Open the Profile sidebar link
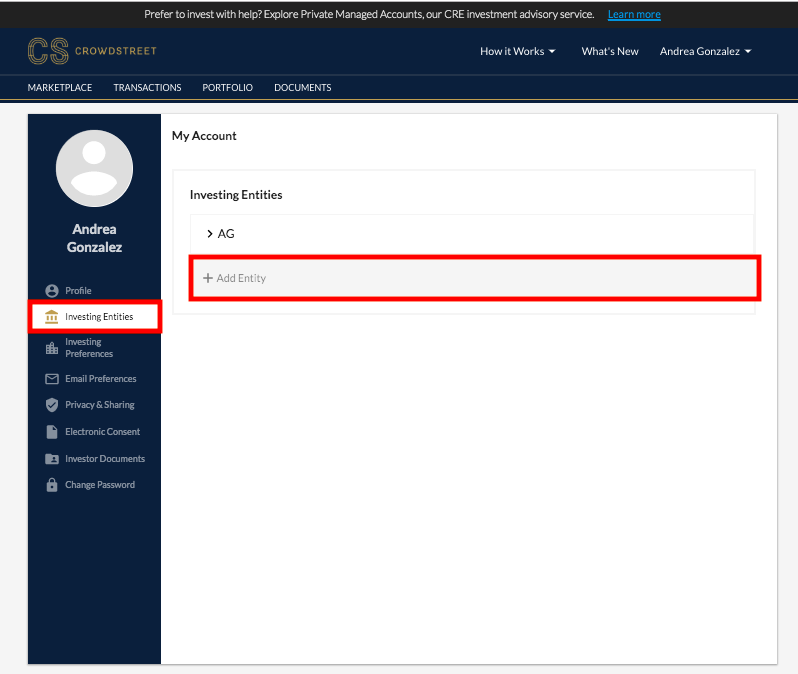Image resolution: width=798 pixels, height=674 pixels. pos(78,291)
